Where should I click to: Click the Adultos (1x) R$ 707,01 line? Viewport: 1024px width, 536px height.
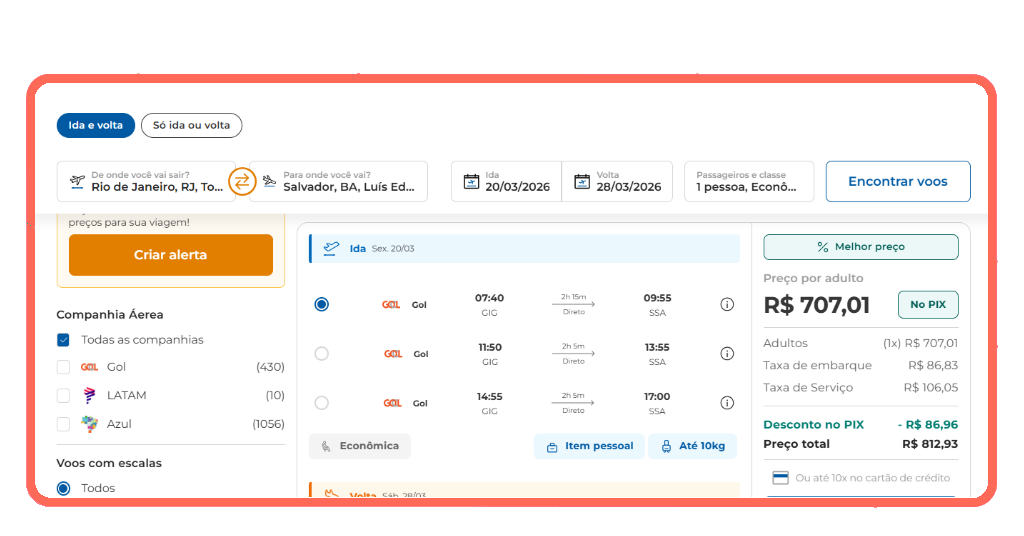[x=861, y=343]
